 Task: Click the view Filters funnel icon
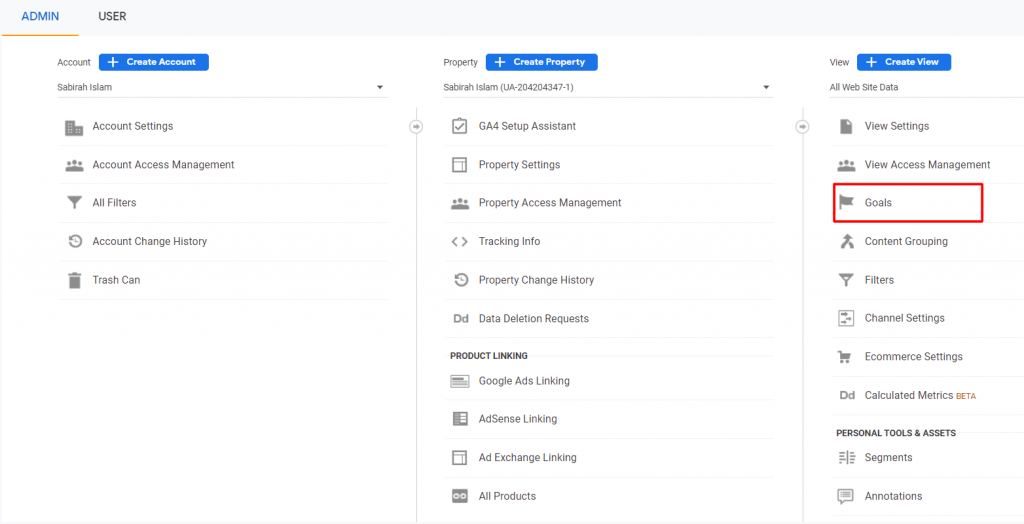pos(846,280)
